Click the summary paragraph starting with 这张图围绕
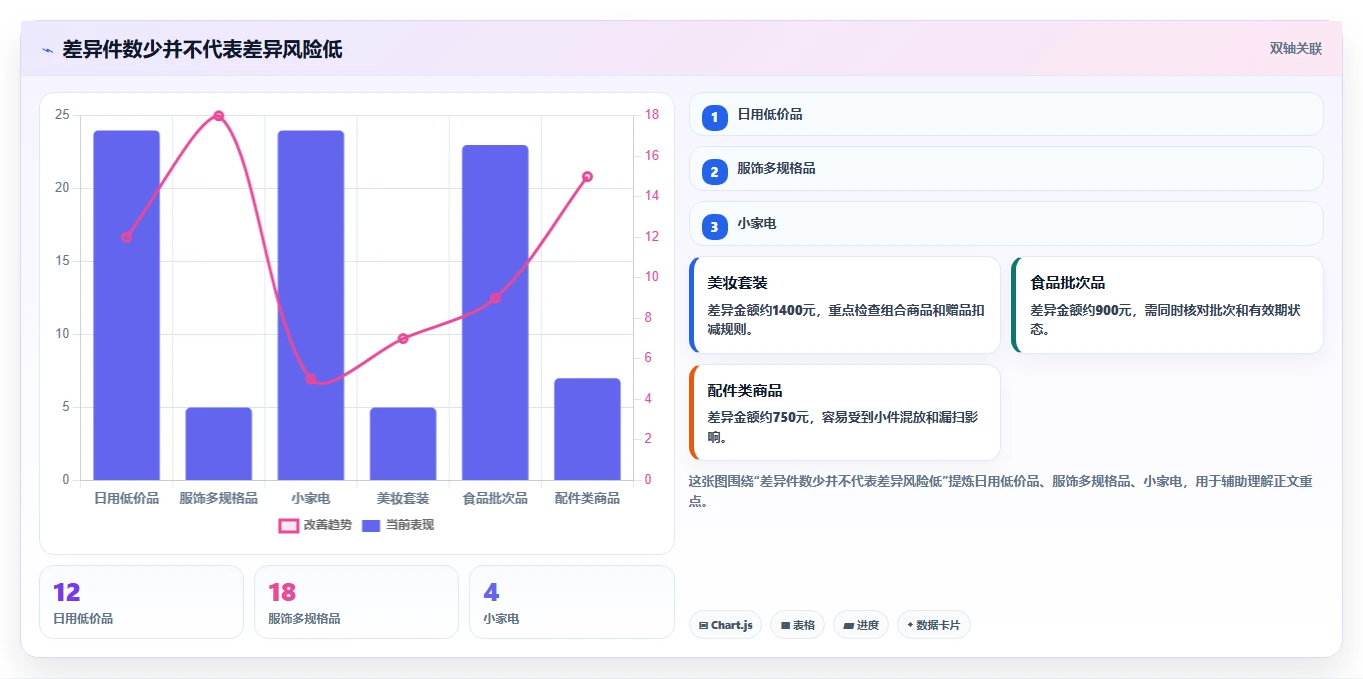Screen dimensions: 1363x679 coord(1000,491)
